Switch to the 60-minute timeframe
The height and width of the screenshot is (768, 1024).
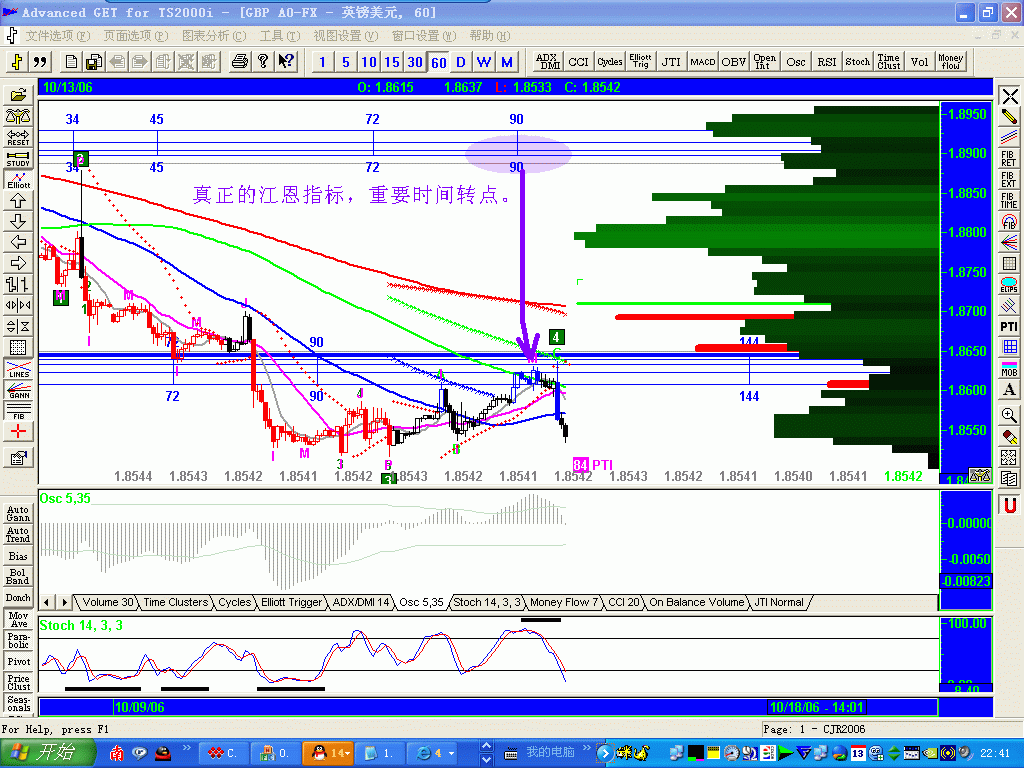(438, 62)
